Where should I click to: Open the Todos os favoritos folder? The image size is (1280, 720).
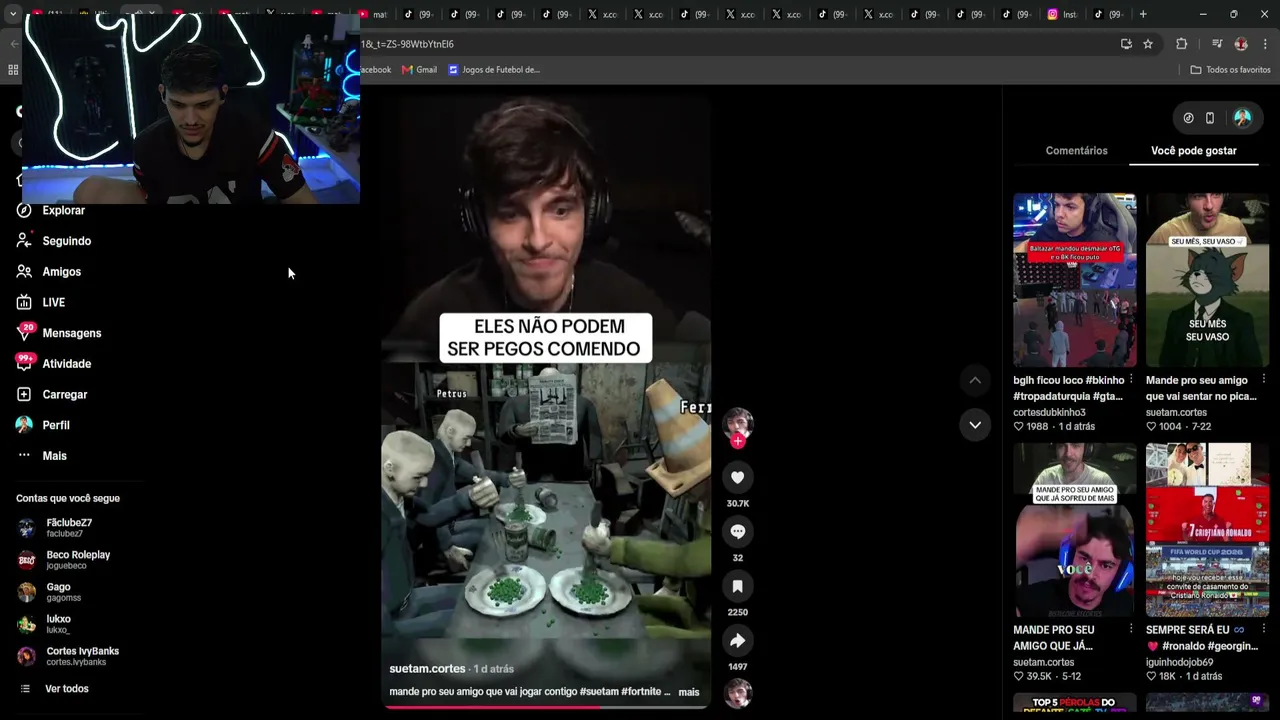coord(1230,70)
